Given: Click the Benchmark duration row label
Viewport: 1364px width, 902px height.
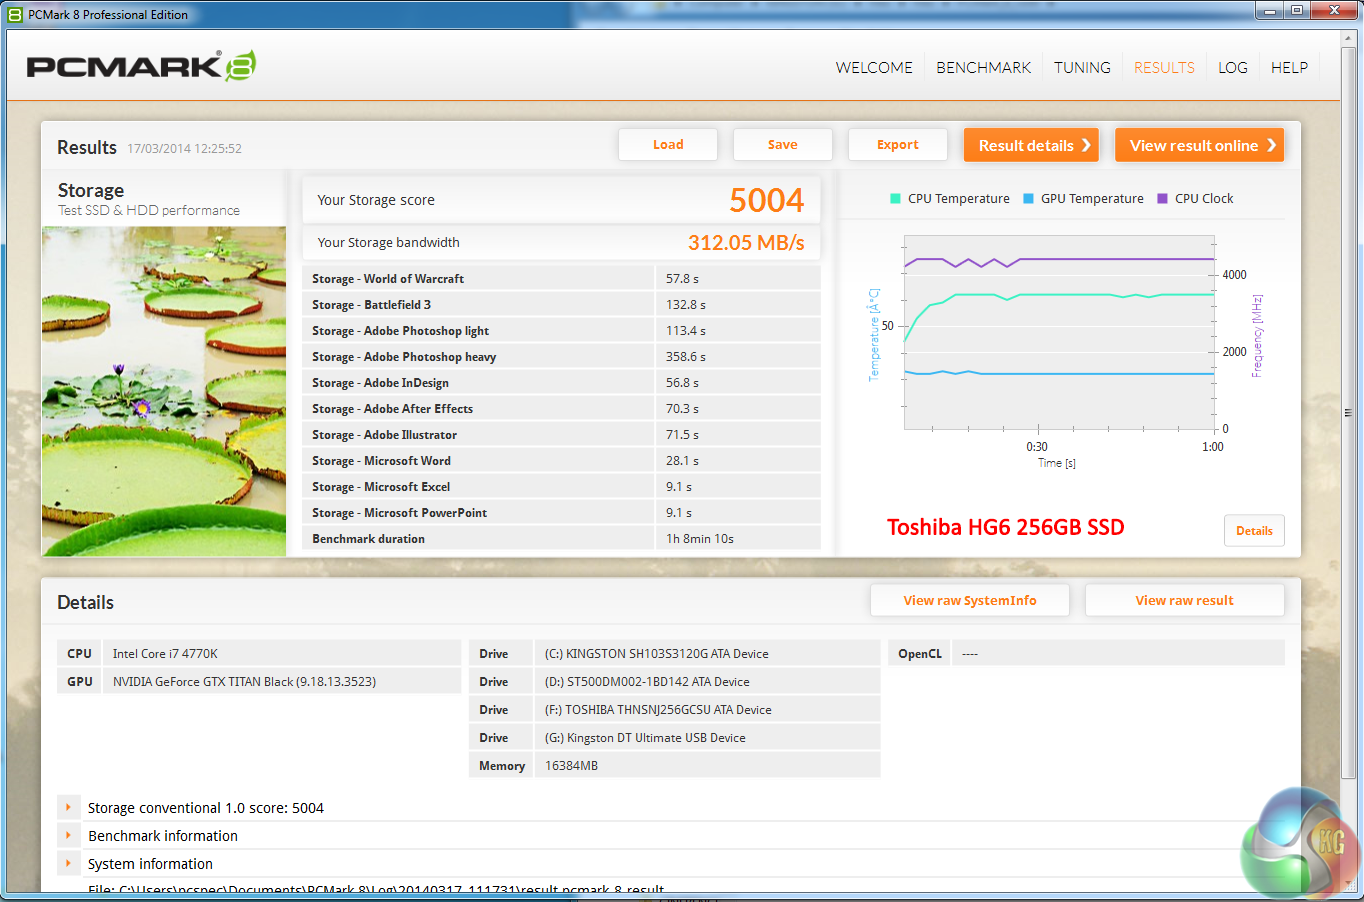Looking at the screenshot, I should tap(368, 539).
